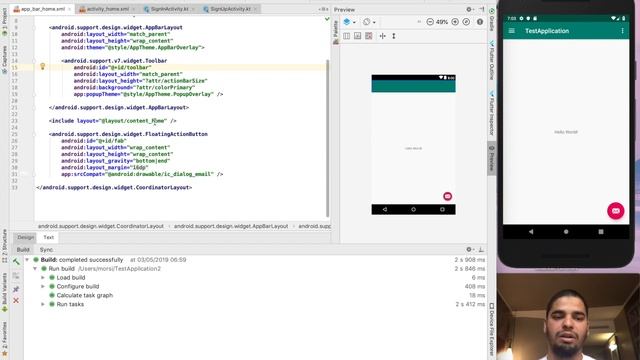Switch to Design view tab
This screenshot has height=360, width=640.
[25, 237]
